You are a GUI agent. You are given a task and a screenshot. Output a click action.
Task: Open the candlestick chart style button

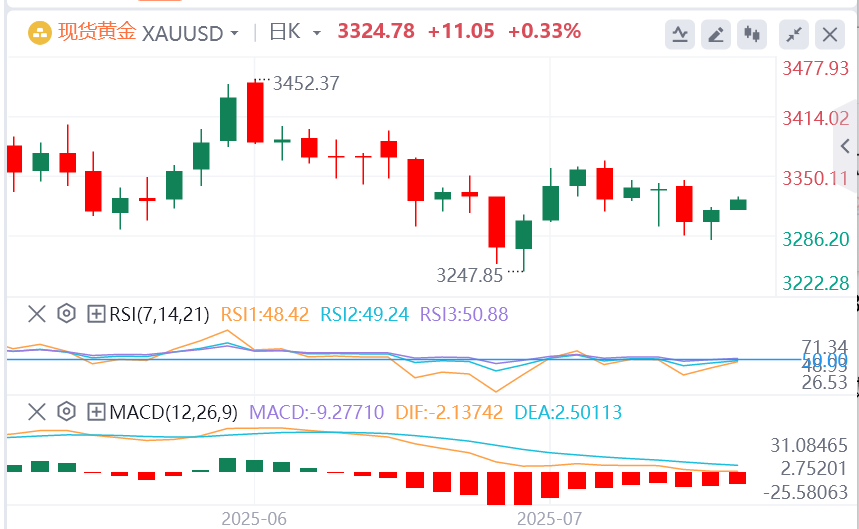[x=752, y=35]
